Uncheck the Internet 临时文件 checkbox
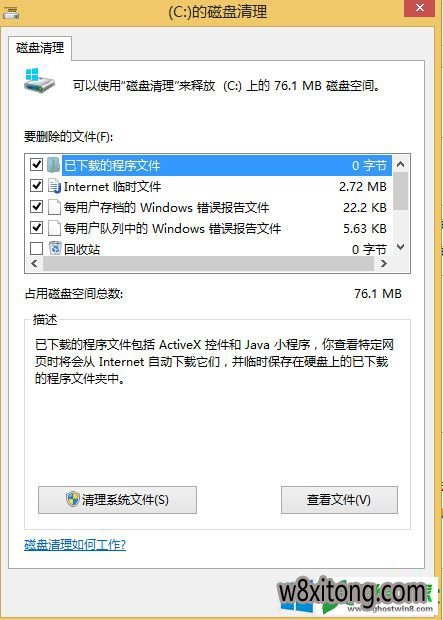Screen dimensions: 443x620 pos(36,185)
